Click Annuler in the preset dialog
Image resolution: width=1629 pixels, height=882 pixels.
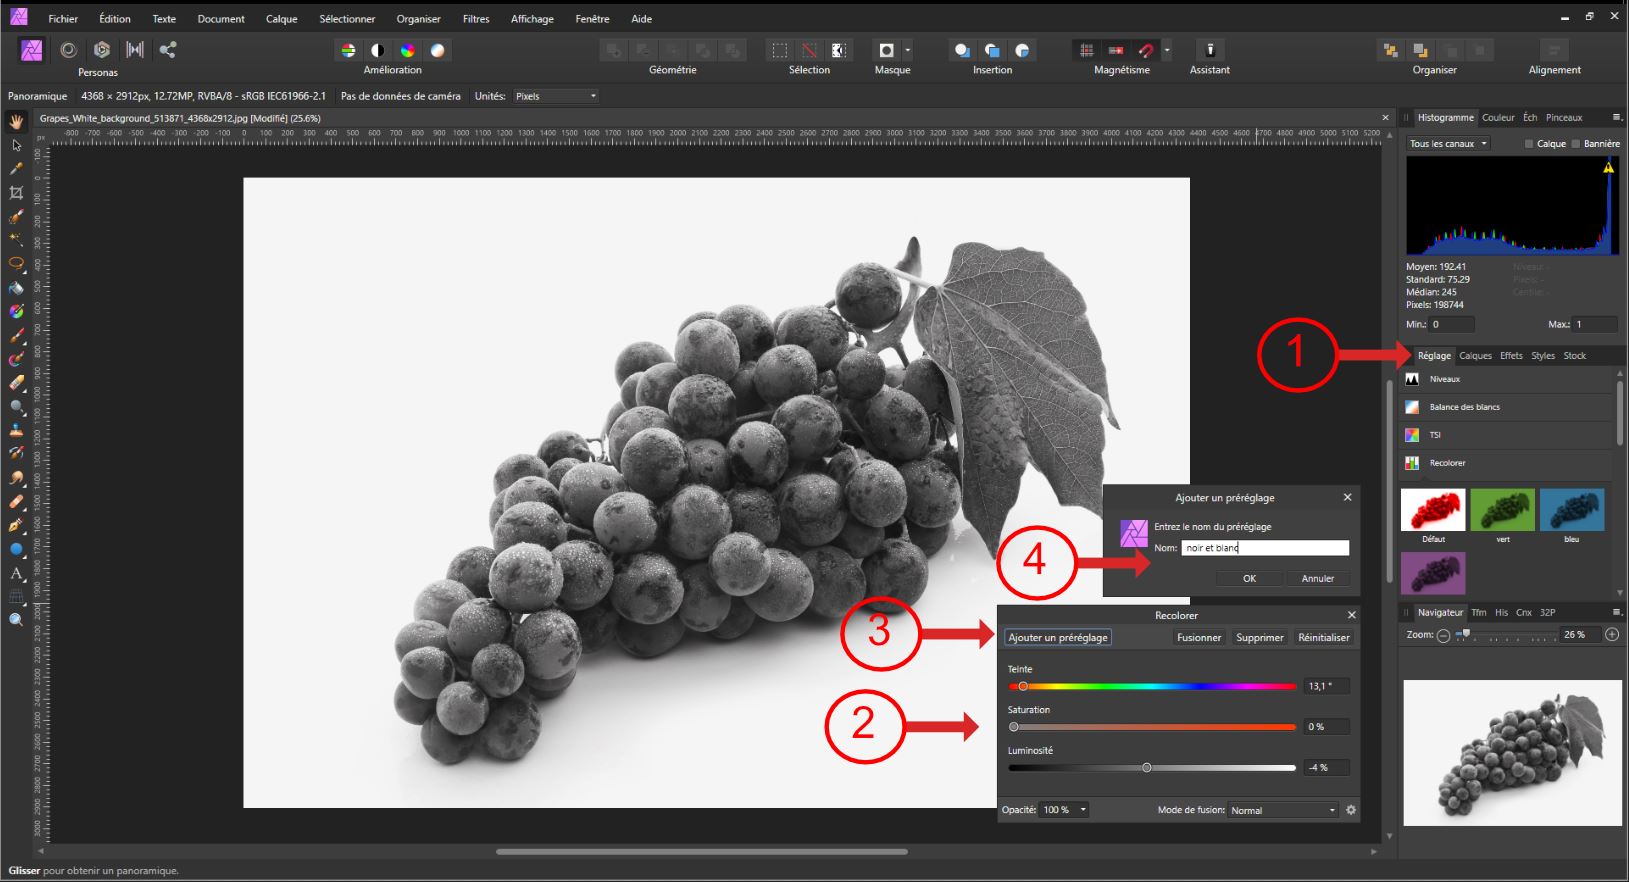point(1318,578)
